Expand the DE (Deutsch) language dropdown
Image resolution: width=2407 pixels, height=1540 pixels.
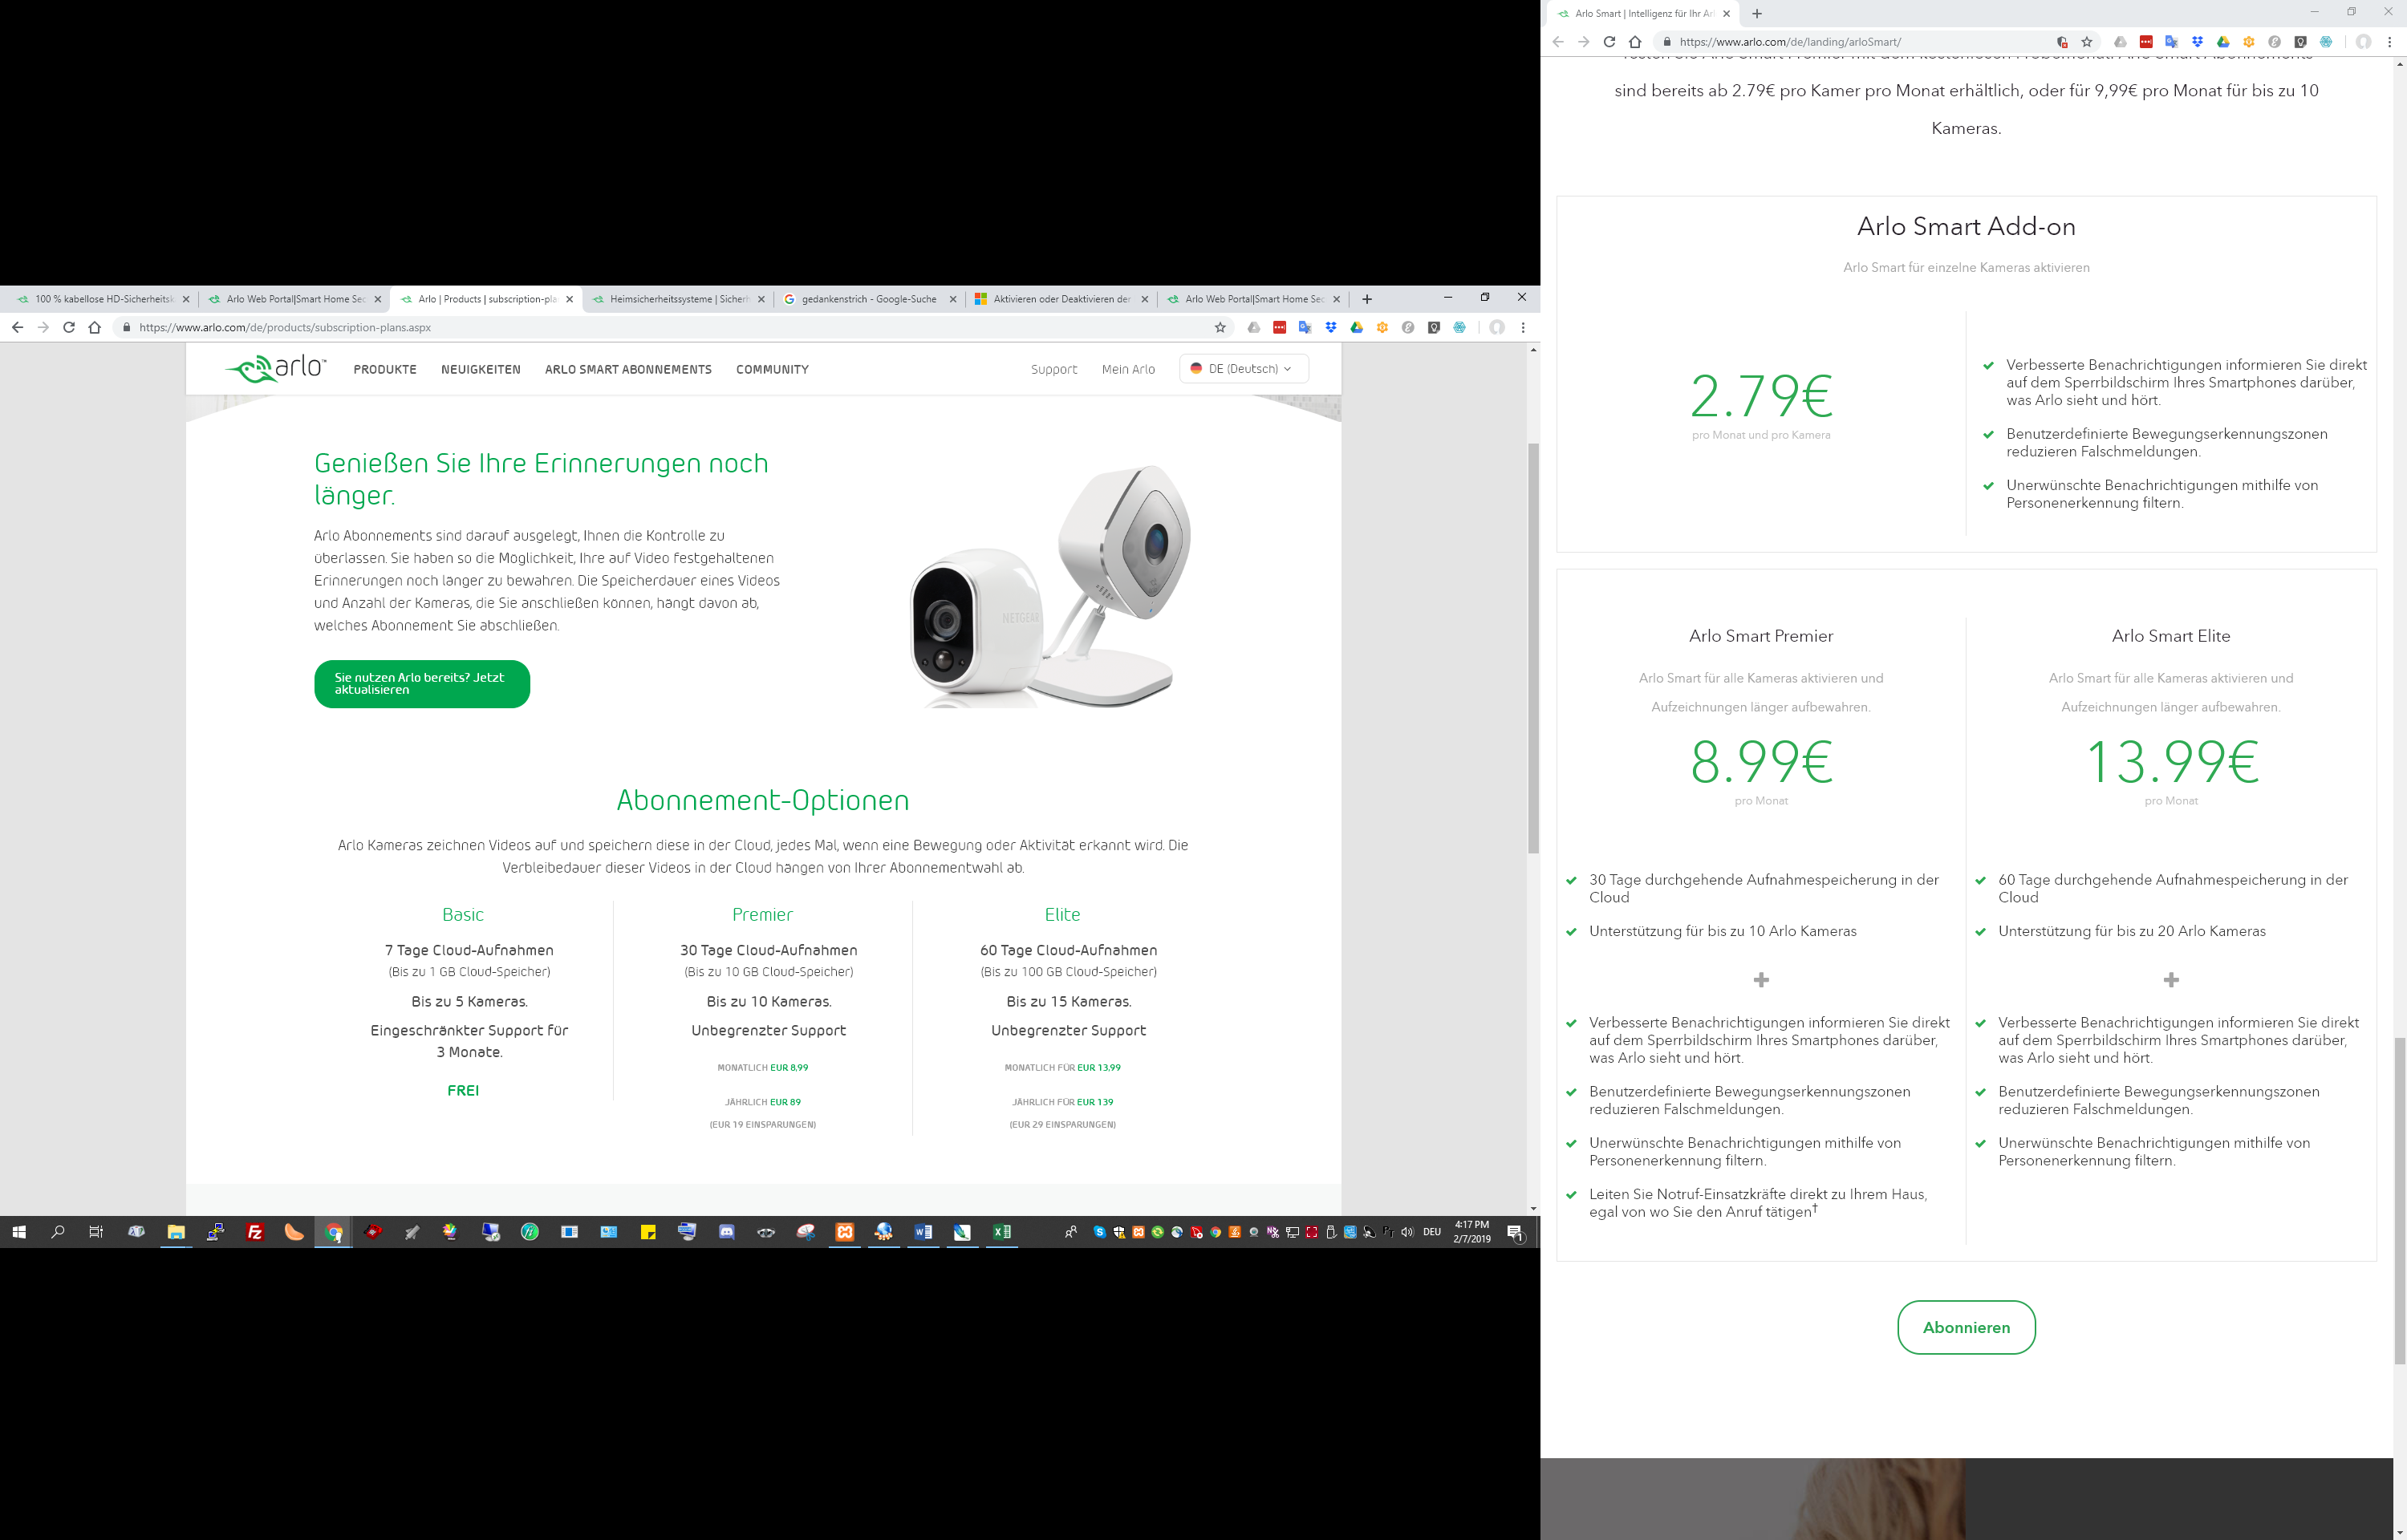1243,369
